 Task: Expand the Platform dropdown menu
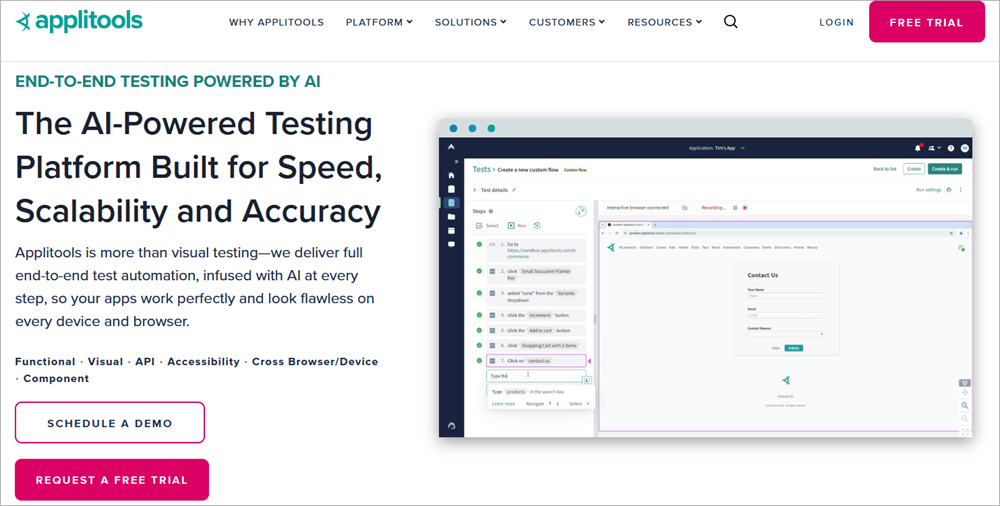[x=379, y=22]
